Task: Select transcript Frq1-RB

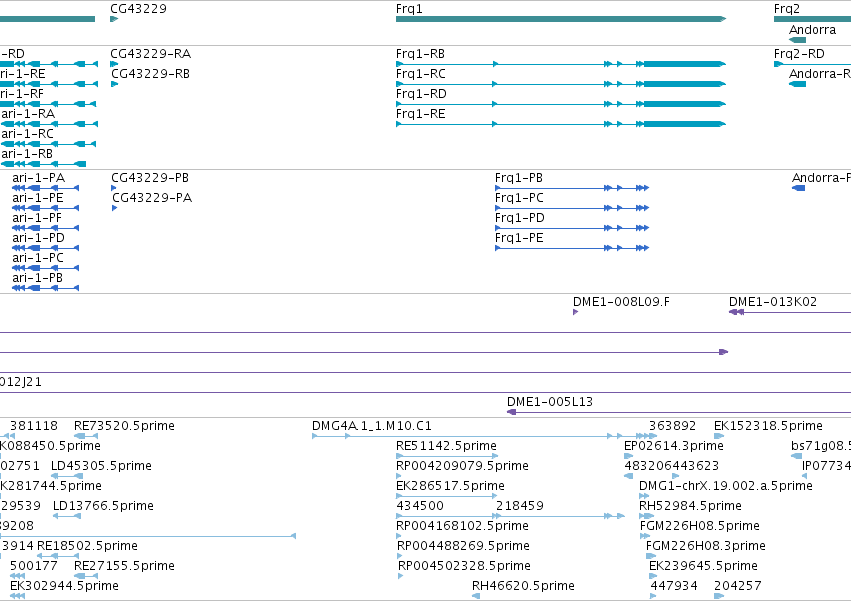Action: click(420, 54)
